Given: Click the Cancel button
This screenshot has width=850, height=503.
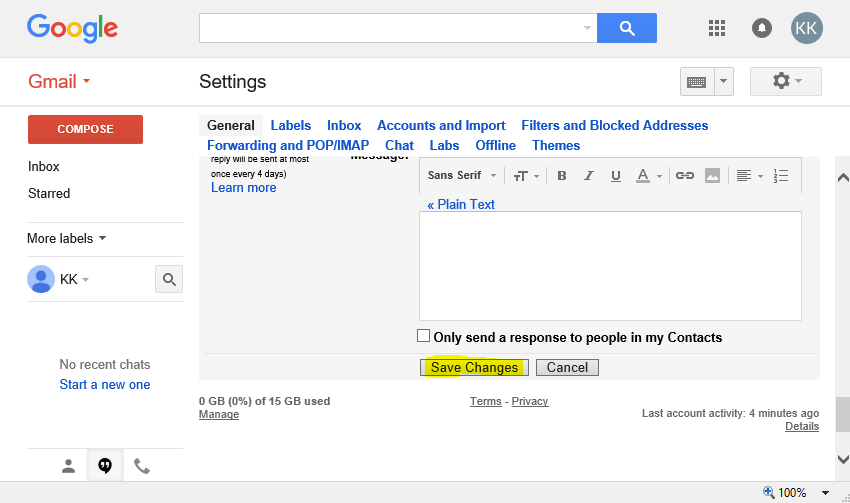Looking at the screenshot, I should click(567, 367).
